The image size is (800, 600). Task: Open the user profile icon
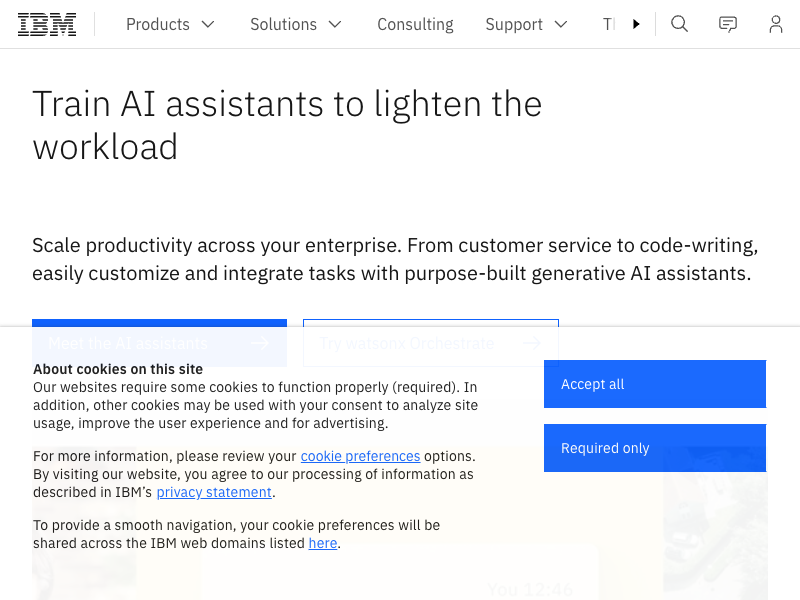[776, 24]
